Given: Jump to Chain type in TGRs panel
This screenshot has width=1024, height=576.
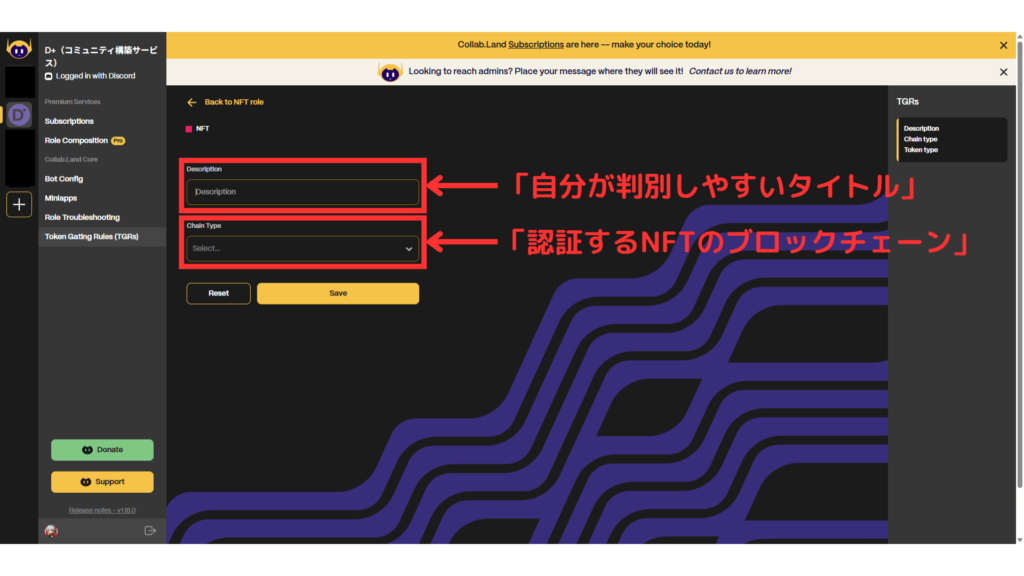Looking at the screenshot, I should point(921,139).
